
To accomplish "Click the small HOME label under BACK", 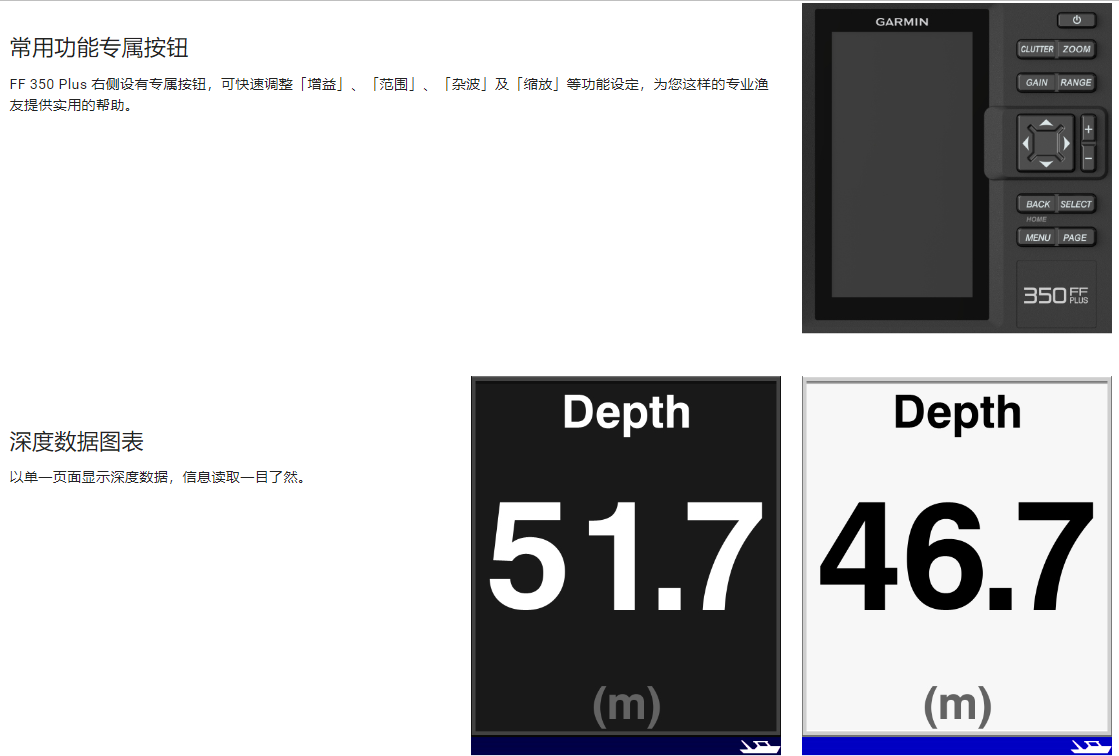I will (x=1036, y=219).
